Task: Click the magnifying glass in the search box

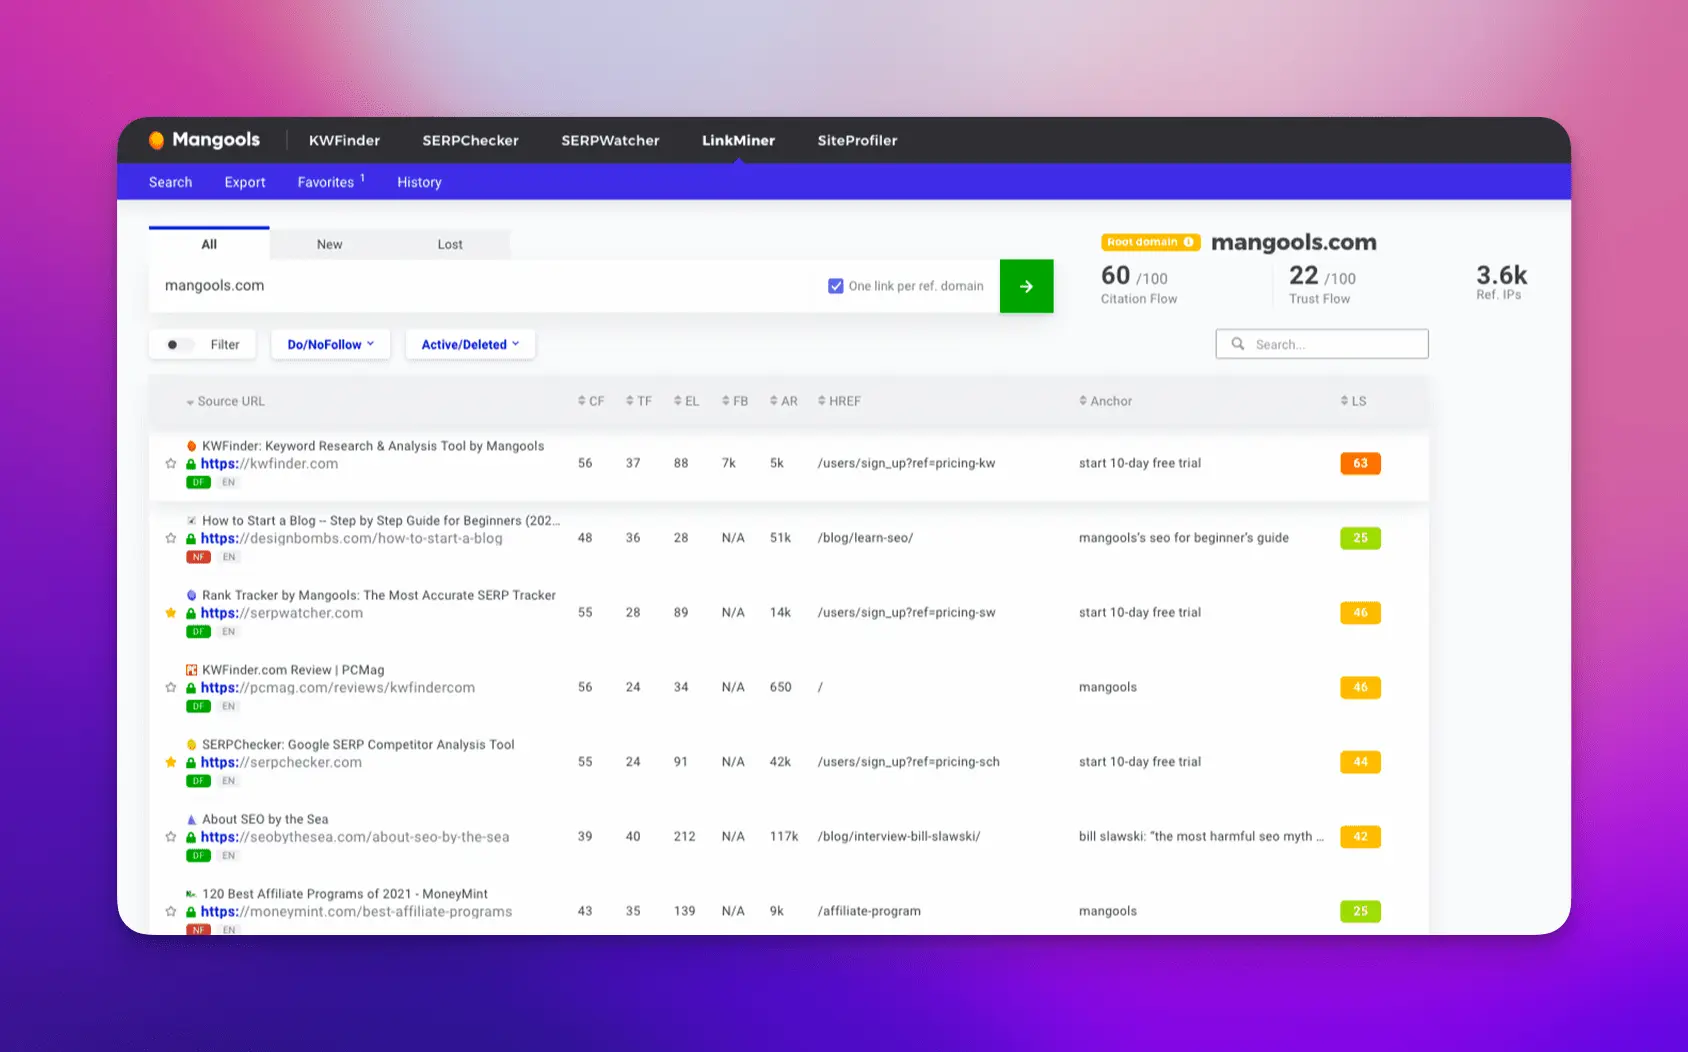Action: point(1238,344)
